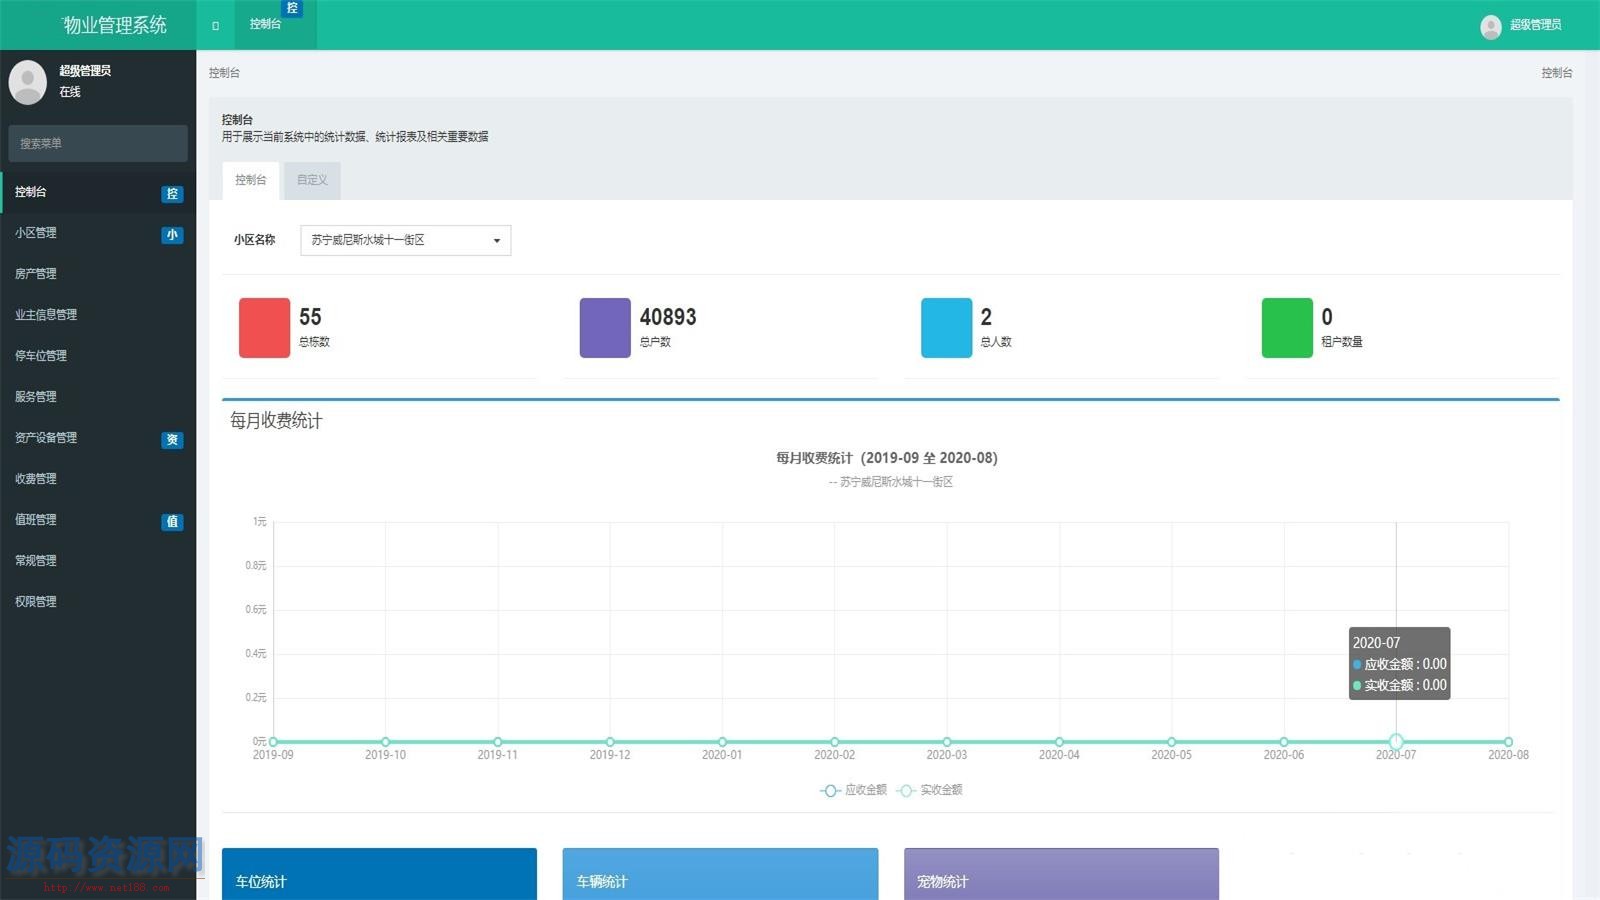Switch to the 自定义 tab
Viewport: 1600px width, 900px height.
coord(312,180)
